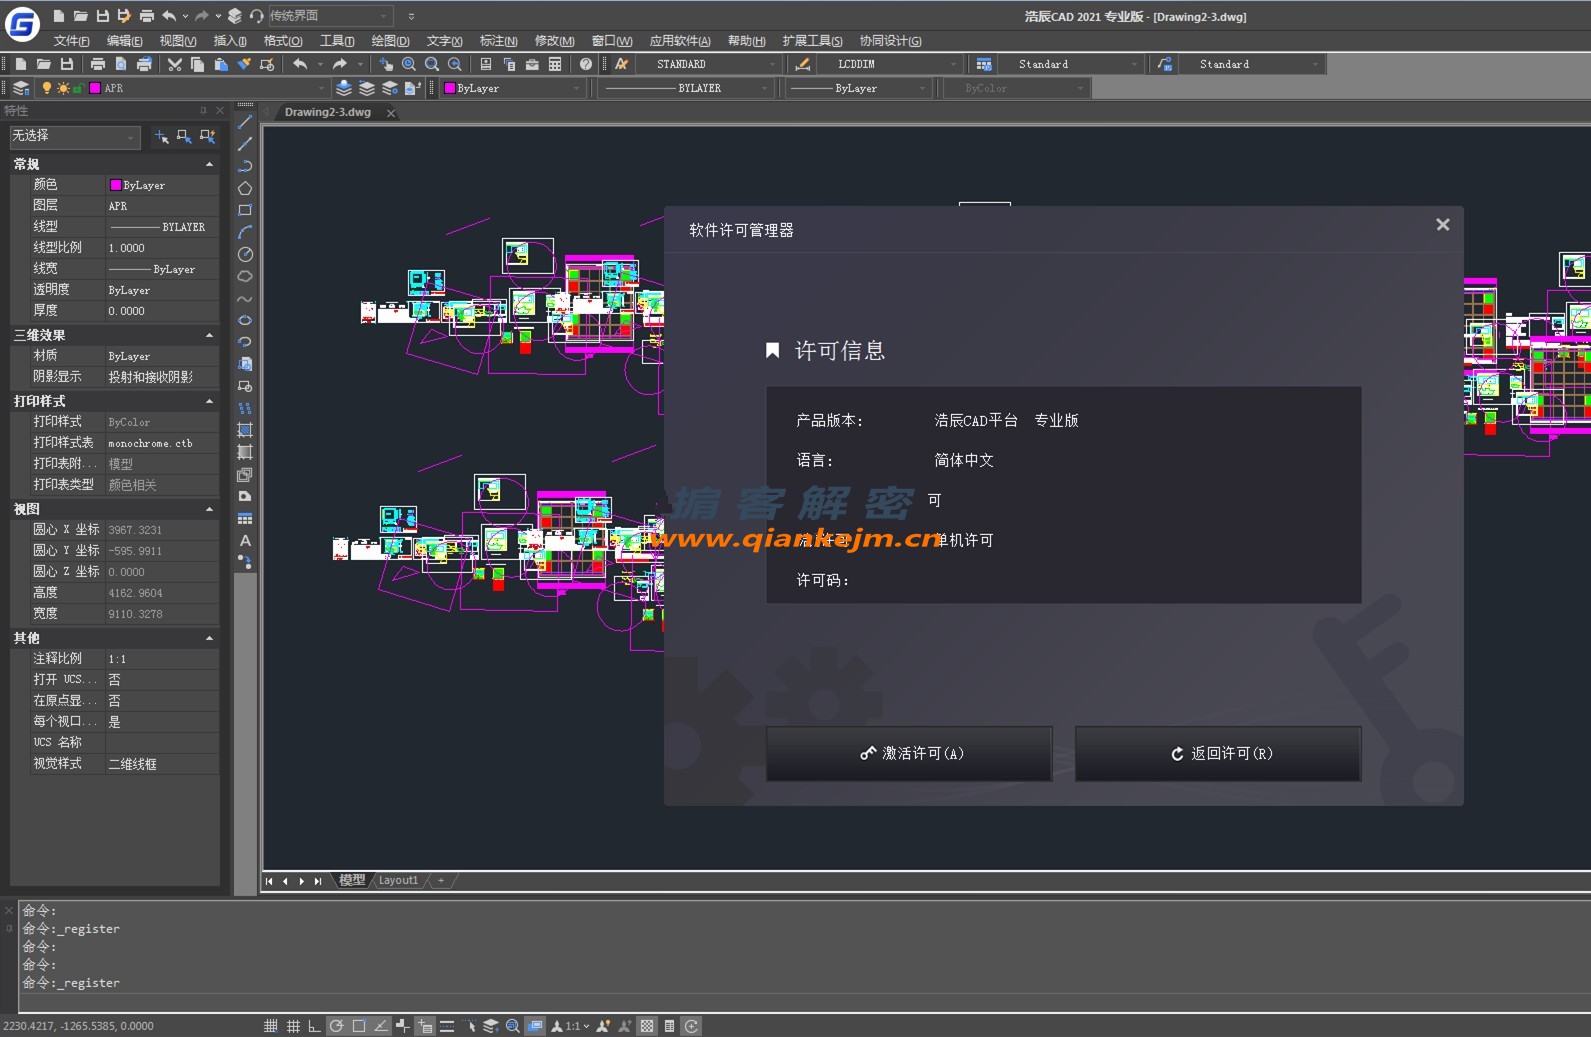Click the magenta ByLayer swatch in color toolbar
The height and width of the screenshot is (1037, 1591).
pos(450,88)
